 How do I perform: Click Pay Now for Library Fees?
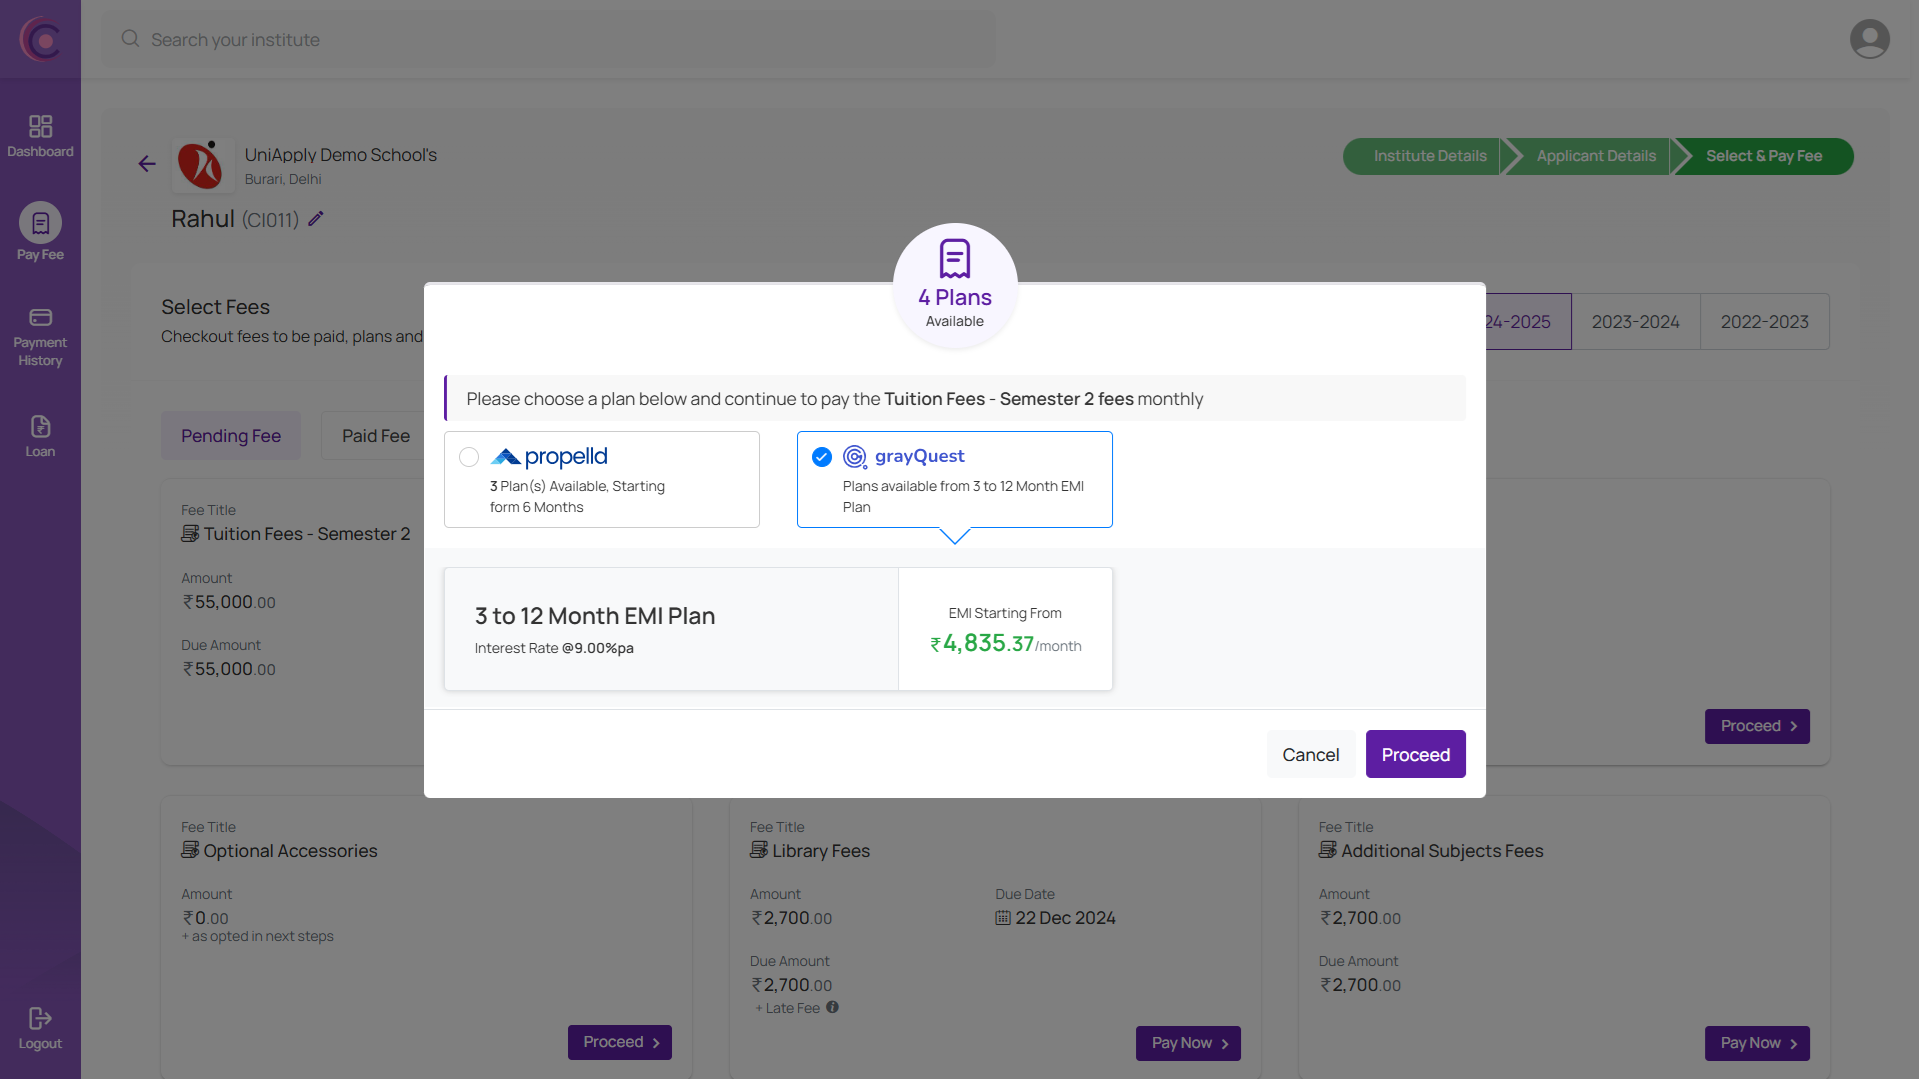[x=1188, y=1043]
